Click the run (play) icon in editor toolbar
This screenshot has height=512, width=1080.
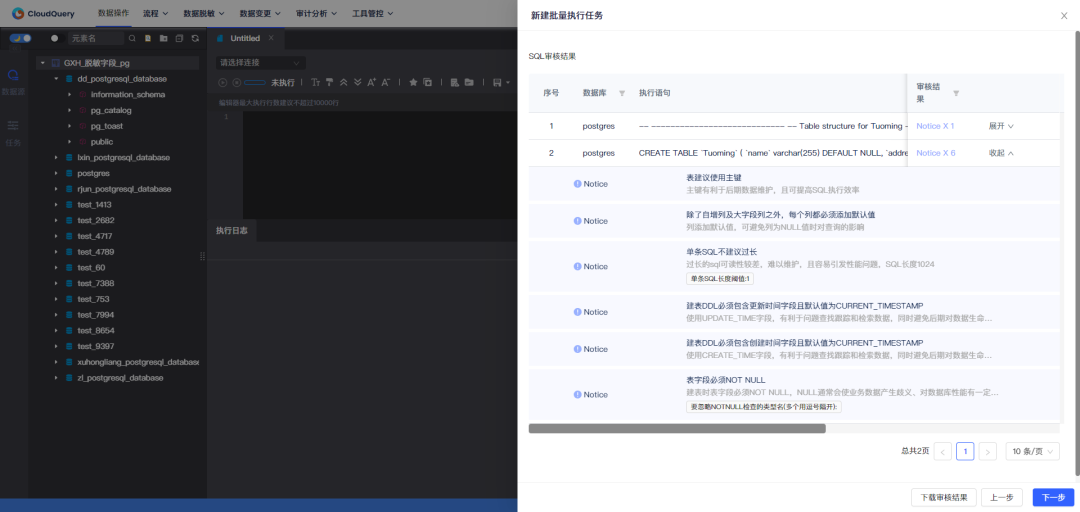(x=222, y=82)
